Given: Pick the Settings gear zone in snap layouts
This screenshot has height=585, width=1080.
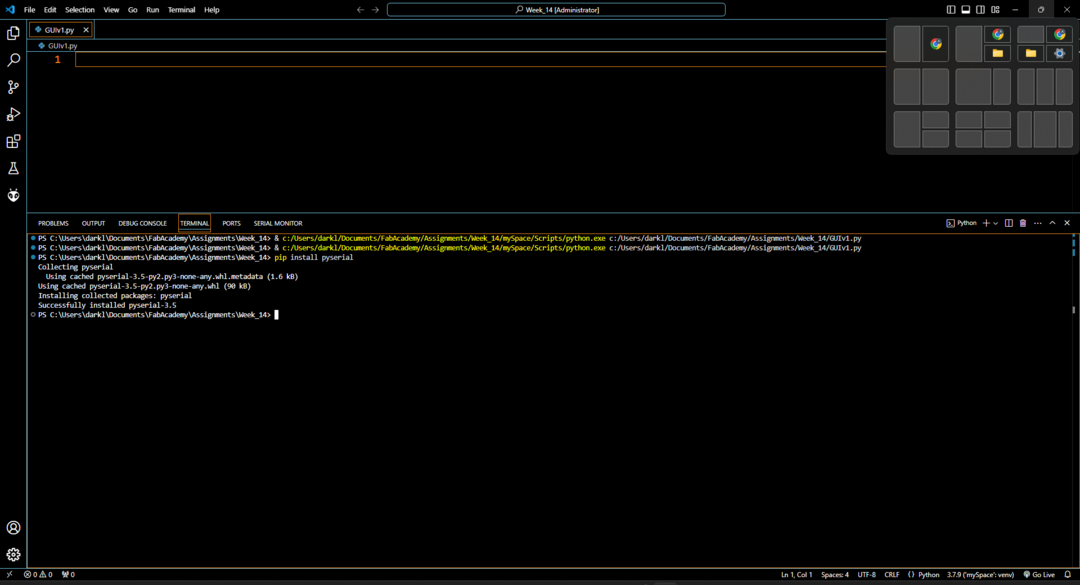Looking at the screenshot, I should [x=1059, y=53].
